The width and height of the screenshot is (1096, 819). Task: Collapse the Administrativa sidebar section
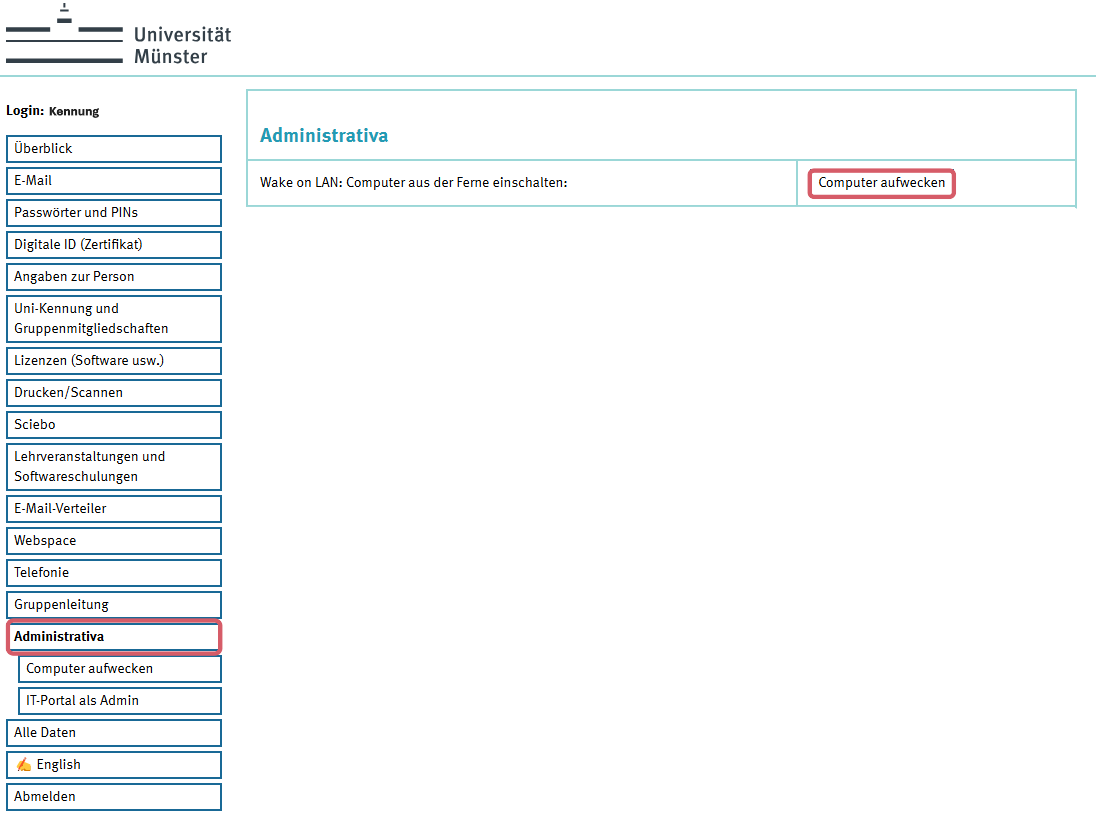[x=113, y=637]
